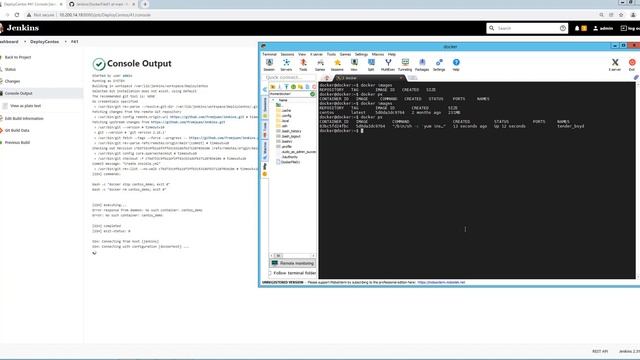Click the green go button beside SFTP path

point(313,94)
